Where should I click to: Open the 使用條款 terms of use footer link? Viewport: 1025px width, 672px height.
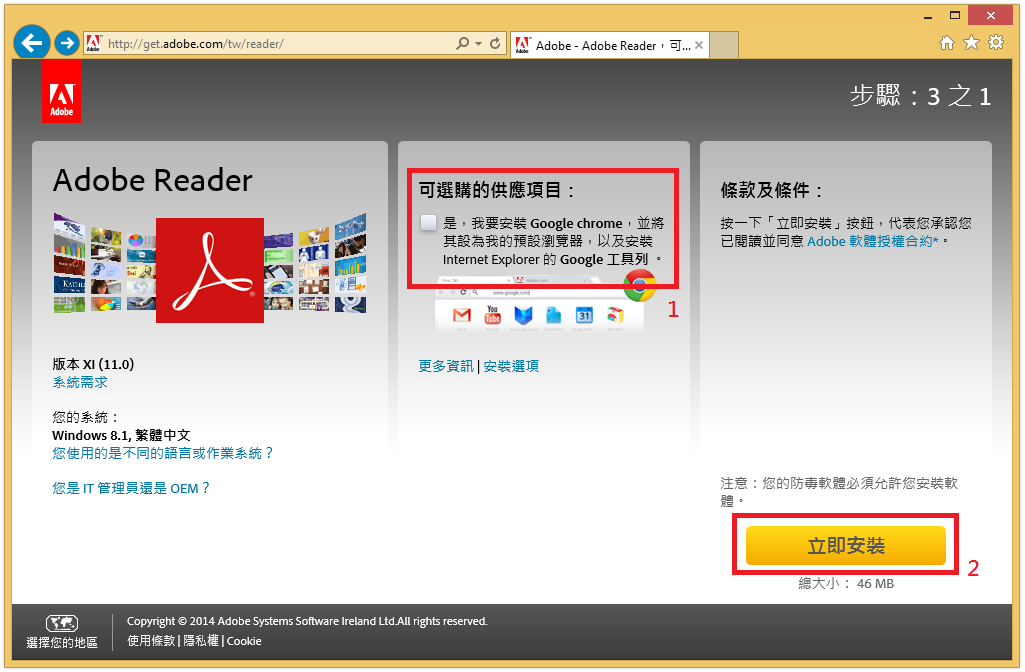pos(151,641)
